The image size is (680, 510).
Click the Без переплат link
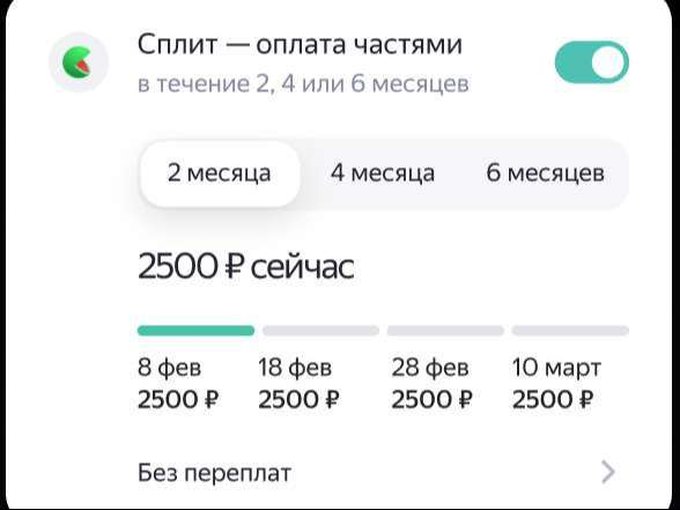coord(214,472)
